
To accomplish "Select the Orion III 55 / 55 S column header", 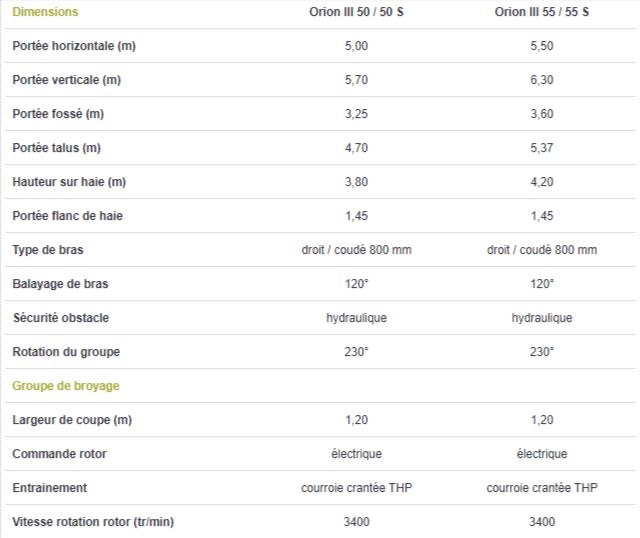I will [542, 12].
